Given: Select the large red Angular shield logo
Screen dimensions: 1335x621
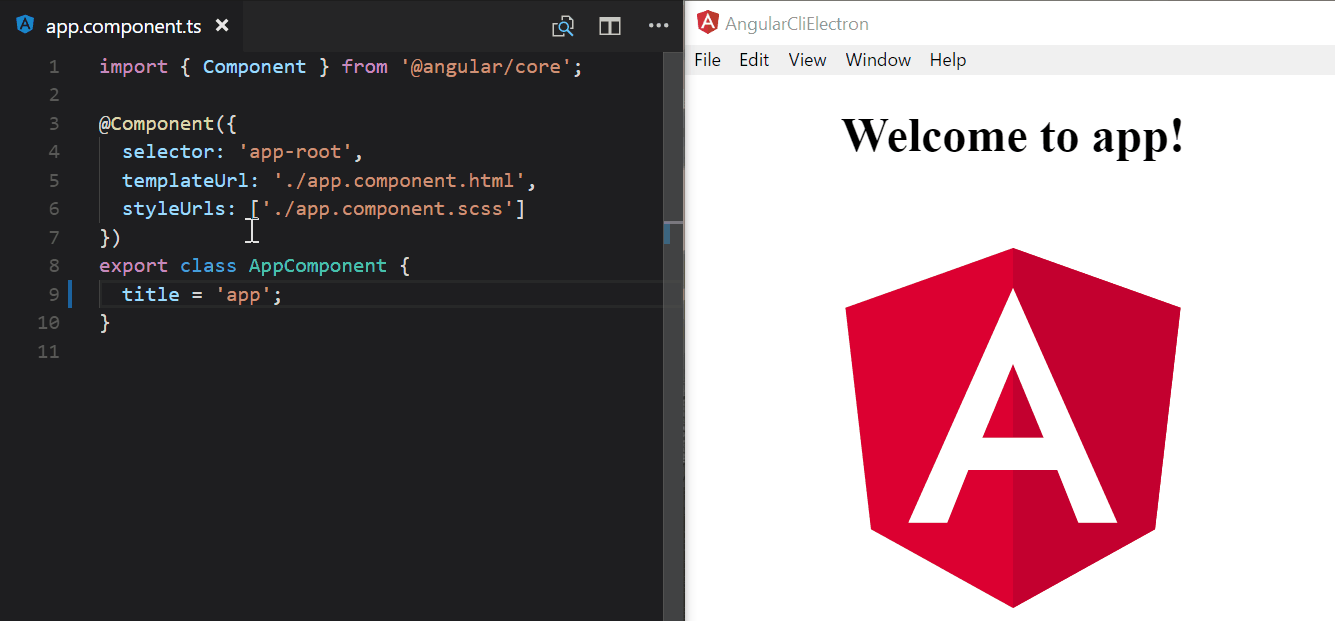Looking at the screenshot, I should pyautogui.click(x=1013, y=425).
